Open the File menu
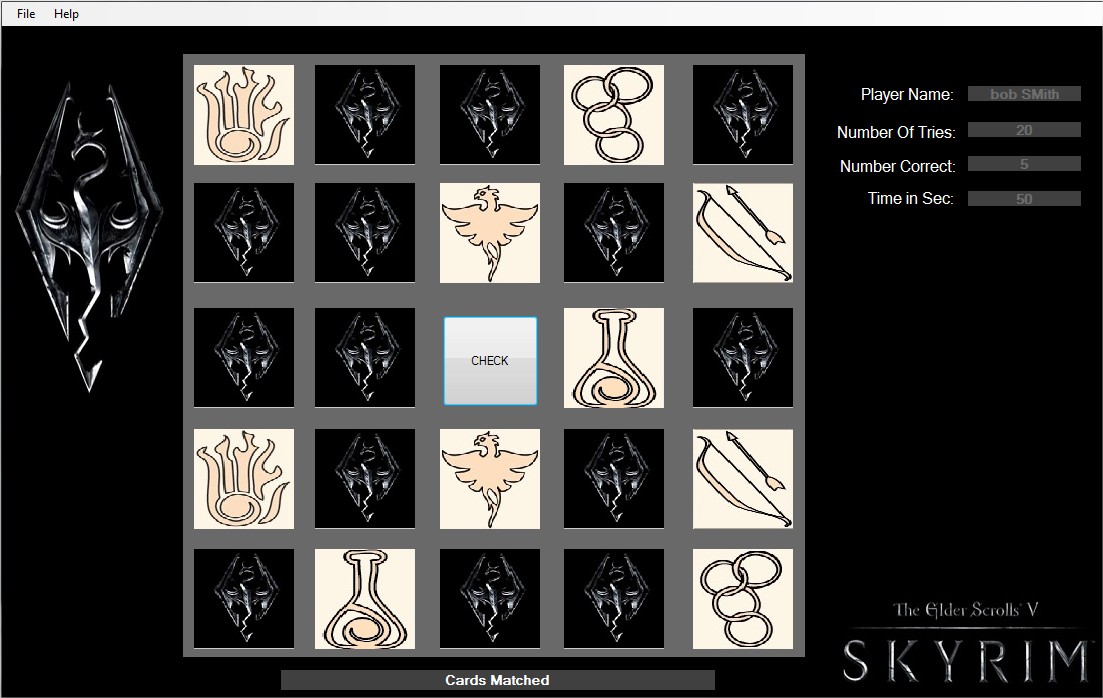This screenshot has width=1103, height=698. (x=26, y=14)
